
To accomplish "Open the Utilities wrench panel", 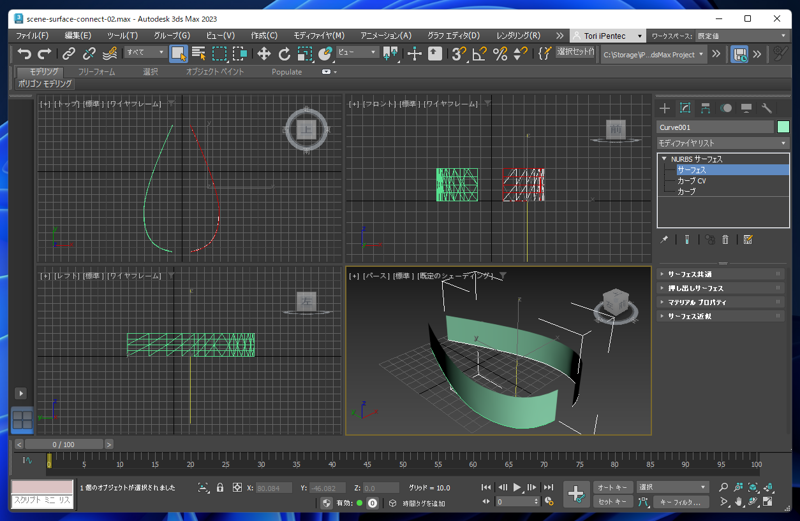I will [767, 108].
